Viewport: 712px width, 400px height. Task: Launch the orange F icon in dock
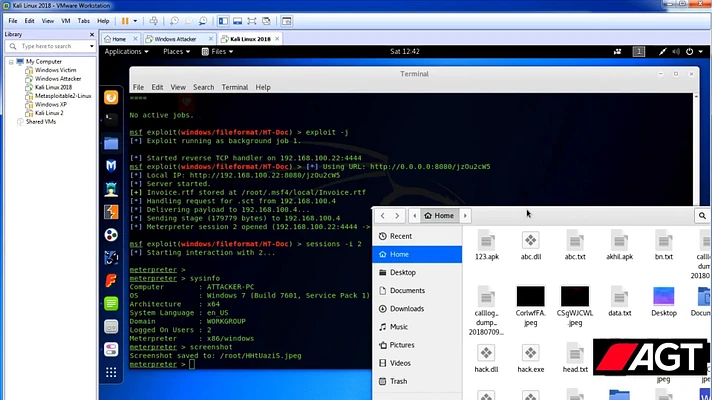111,281
